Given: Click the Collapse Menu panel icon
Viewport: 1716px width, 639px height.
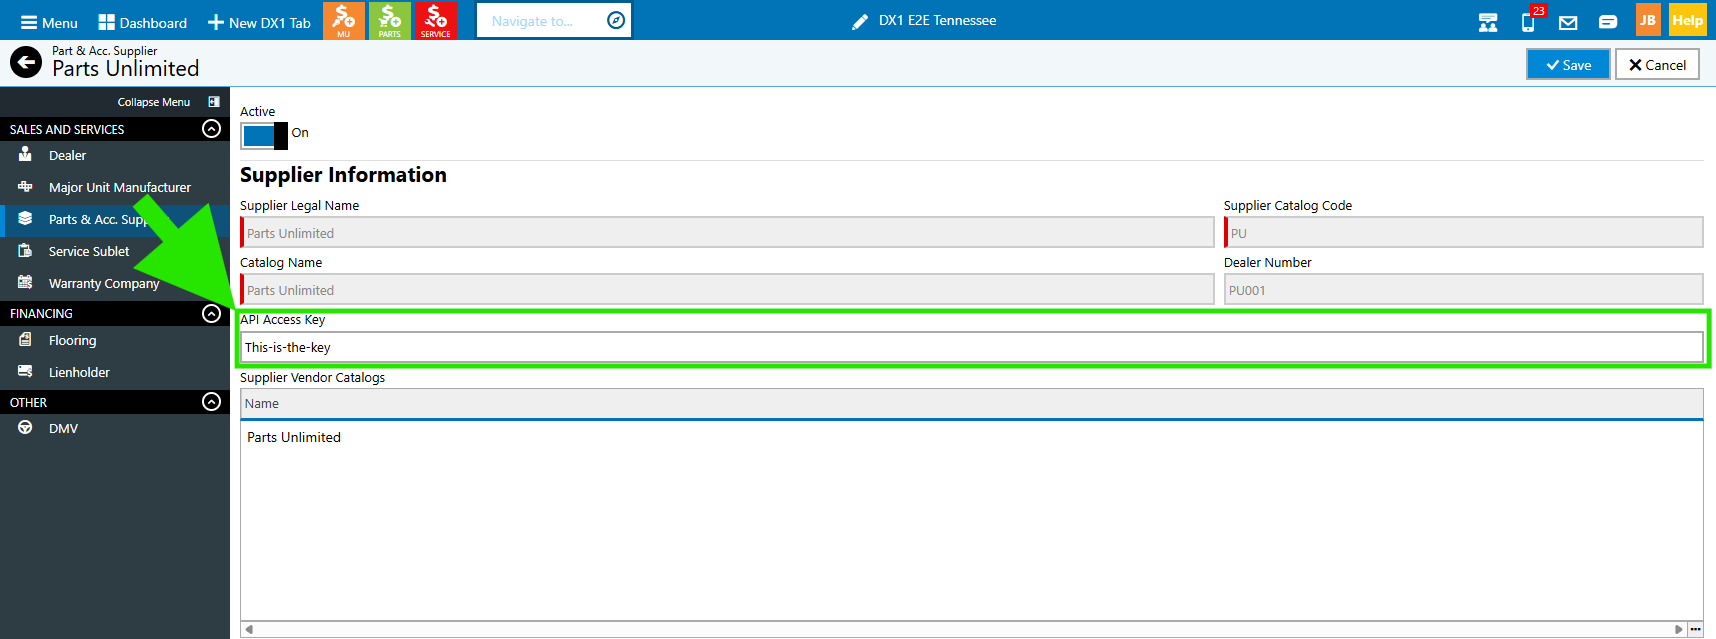Looking at the screenshot, I should coord(214,102).
